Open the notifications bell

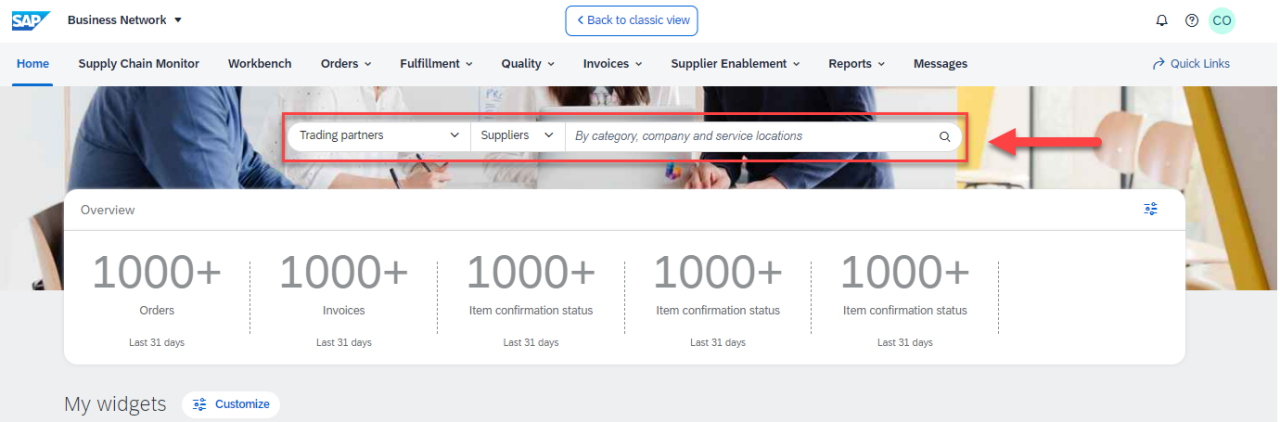click(1161, 21)
